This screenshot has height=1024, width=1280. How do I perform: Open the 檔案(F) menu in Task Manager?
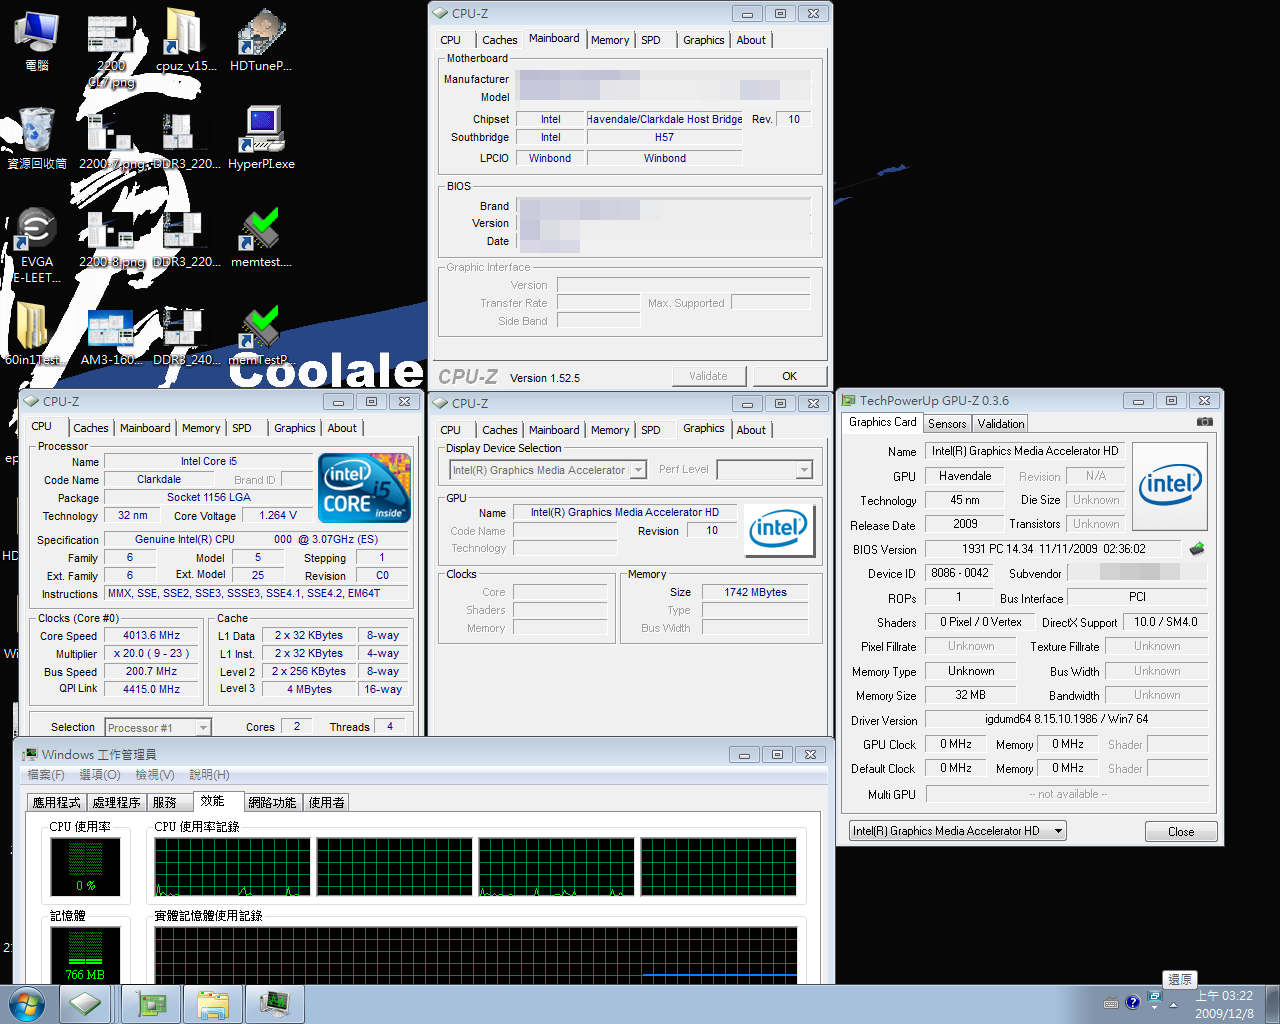click(46, 775)
